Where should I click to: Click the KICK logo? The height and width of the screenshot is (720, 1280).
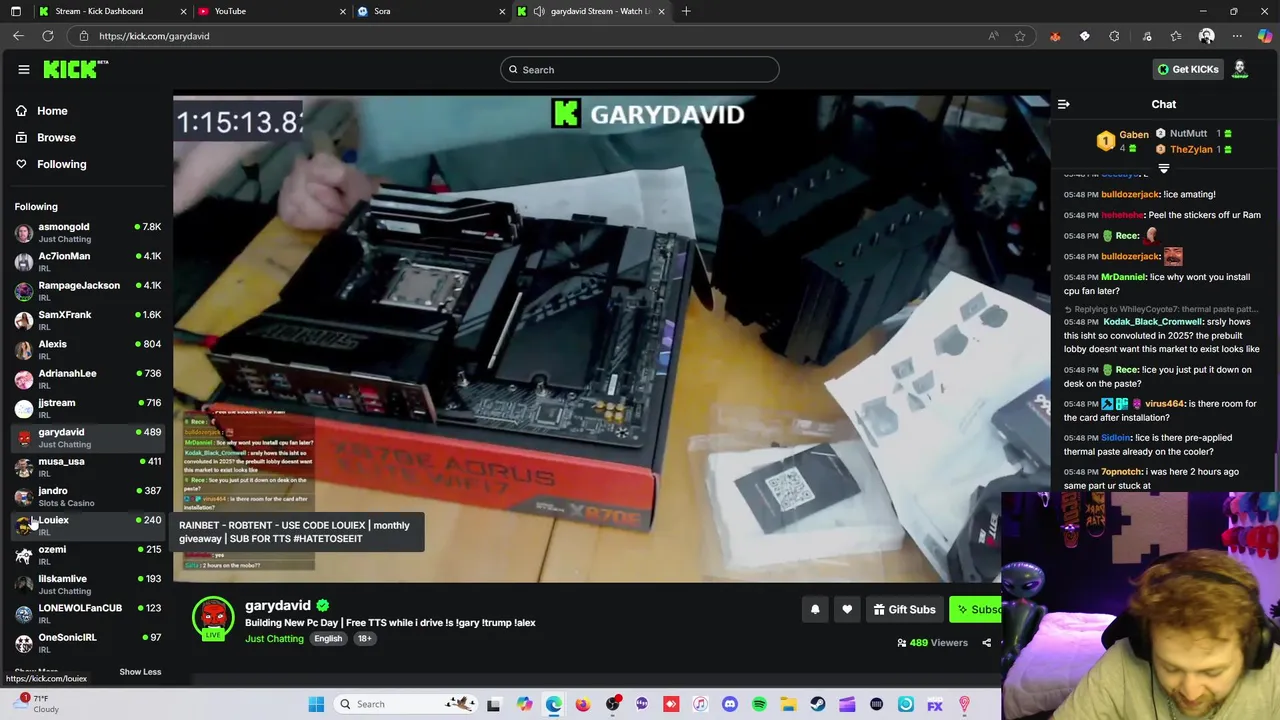click(x=75, y=69)
